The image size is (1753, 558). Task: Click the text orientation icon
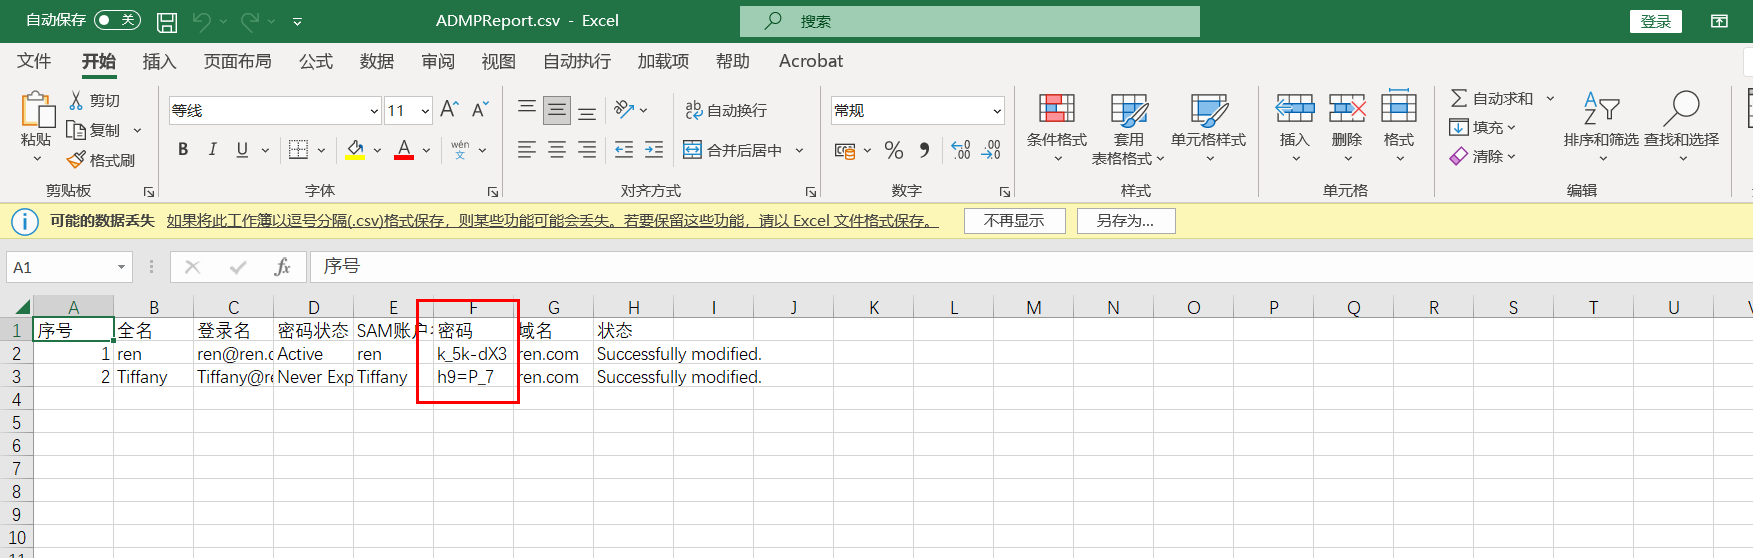pos(625,109)
